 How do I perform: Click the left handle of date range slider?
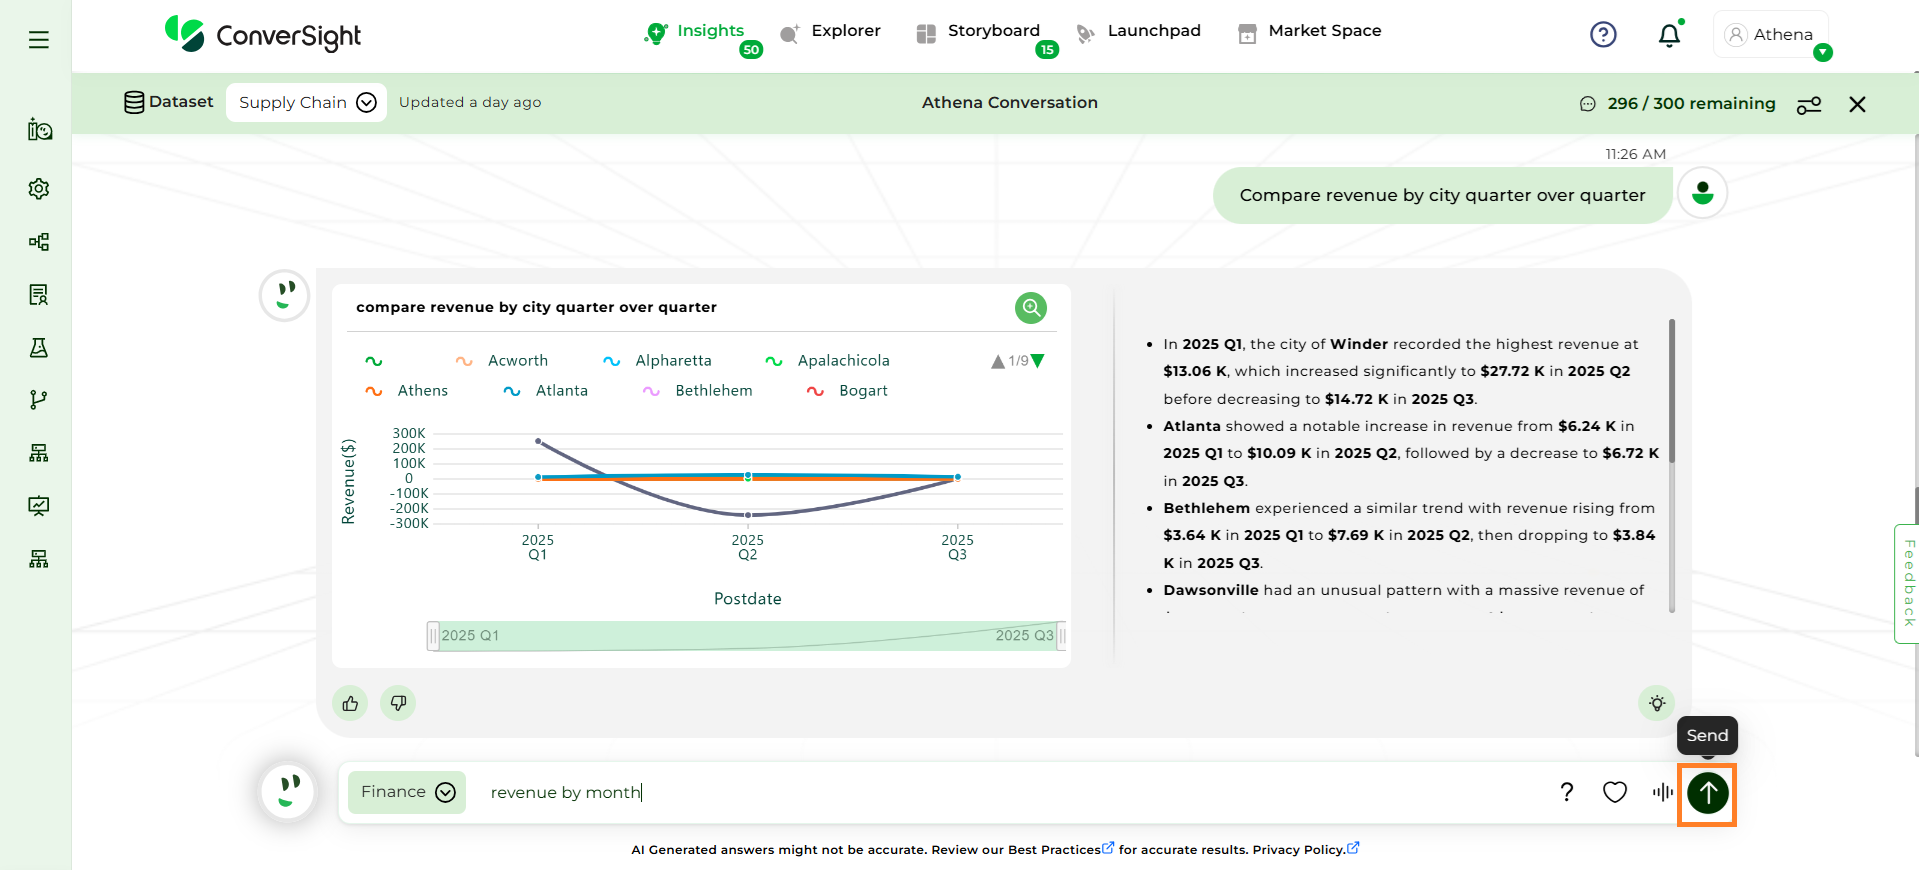(x=433, y=636)
